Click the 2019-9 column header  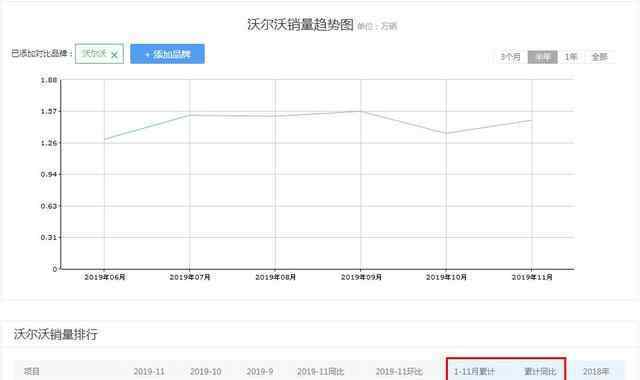[260, 371]
